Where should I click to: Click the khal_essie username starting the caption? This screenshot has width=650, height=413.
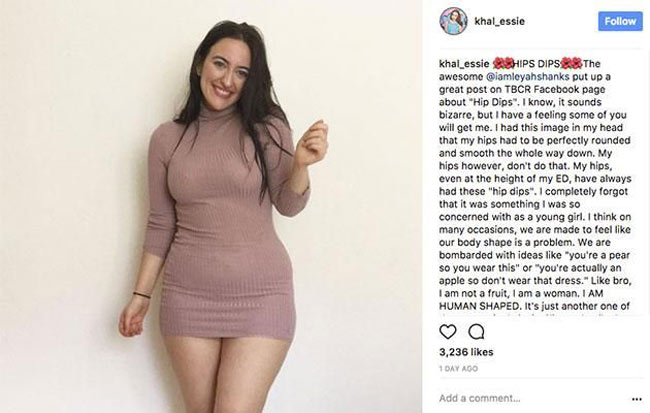click(464, 64)
